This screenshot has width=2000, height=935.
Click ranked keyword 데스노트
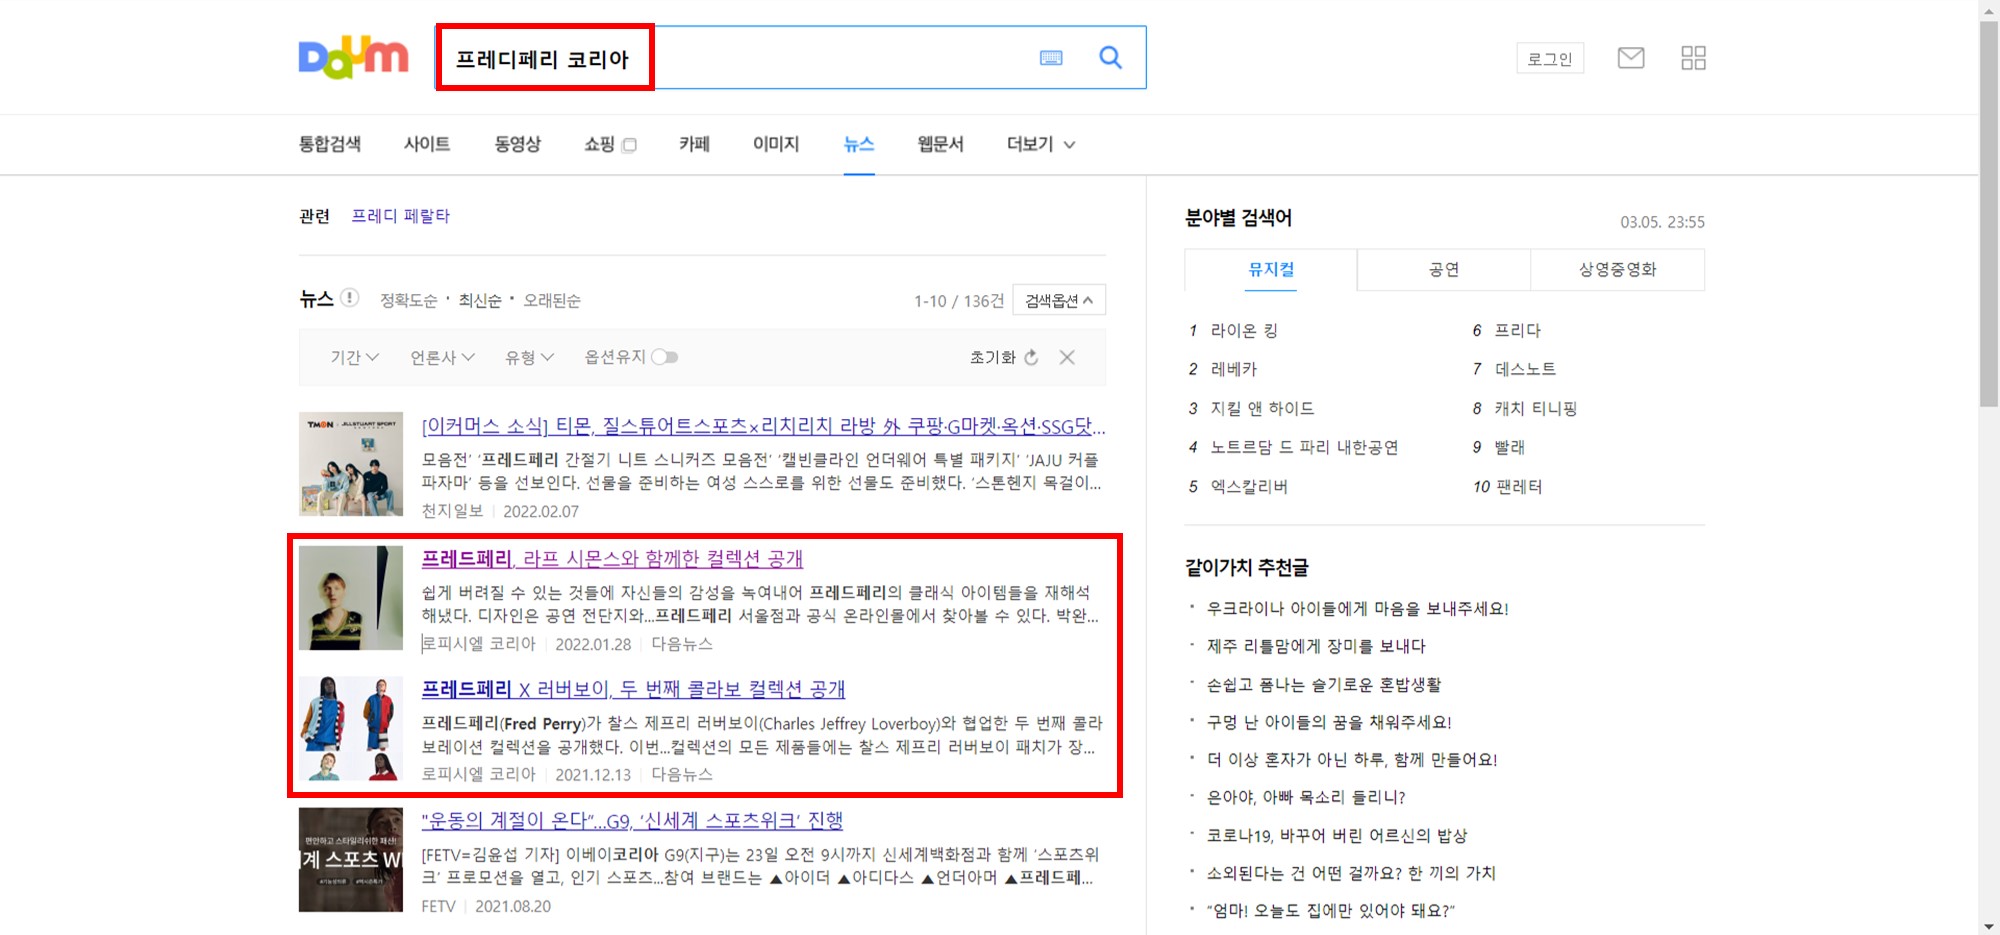coord(1525,370)
